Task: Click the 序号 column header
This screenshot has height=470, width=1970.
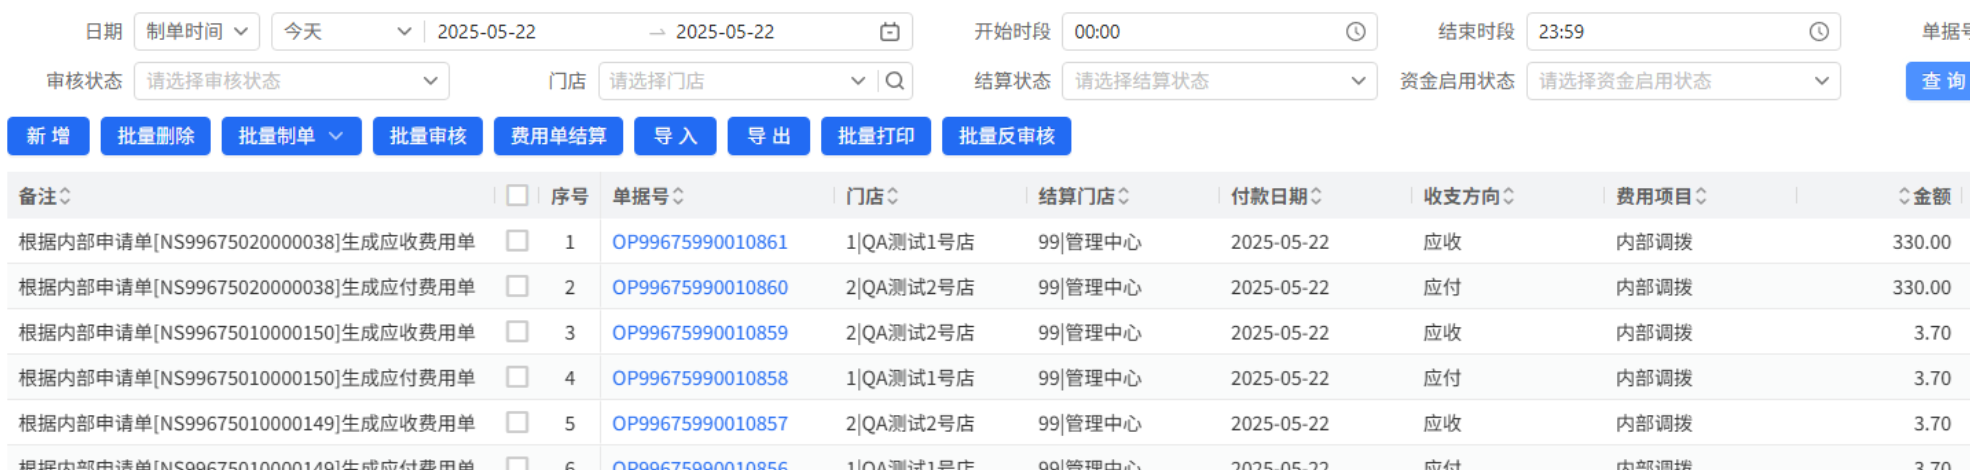Action: pos(569,196)
